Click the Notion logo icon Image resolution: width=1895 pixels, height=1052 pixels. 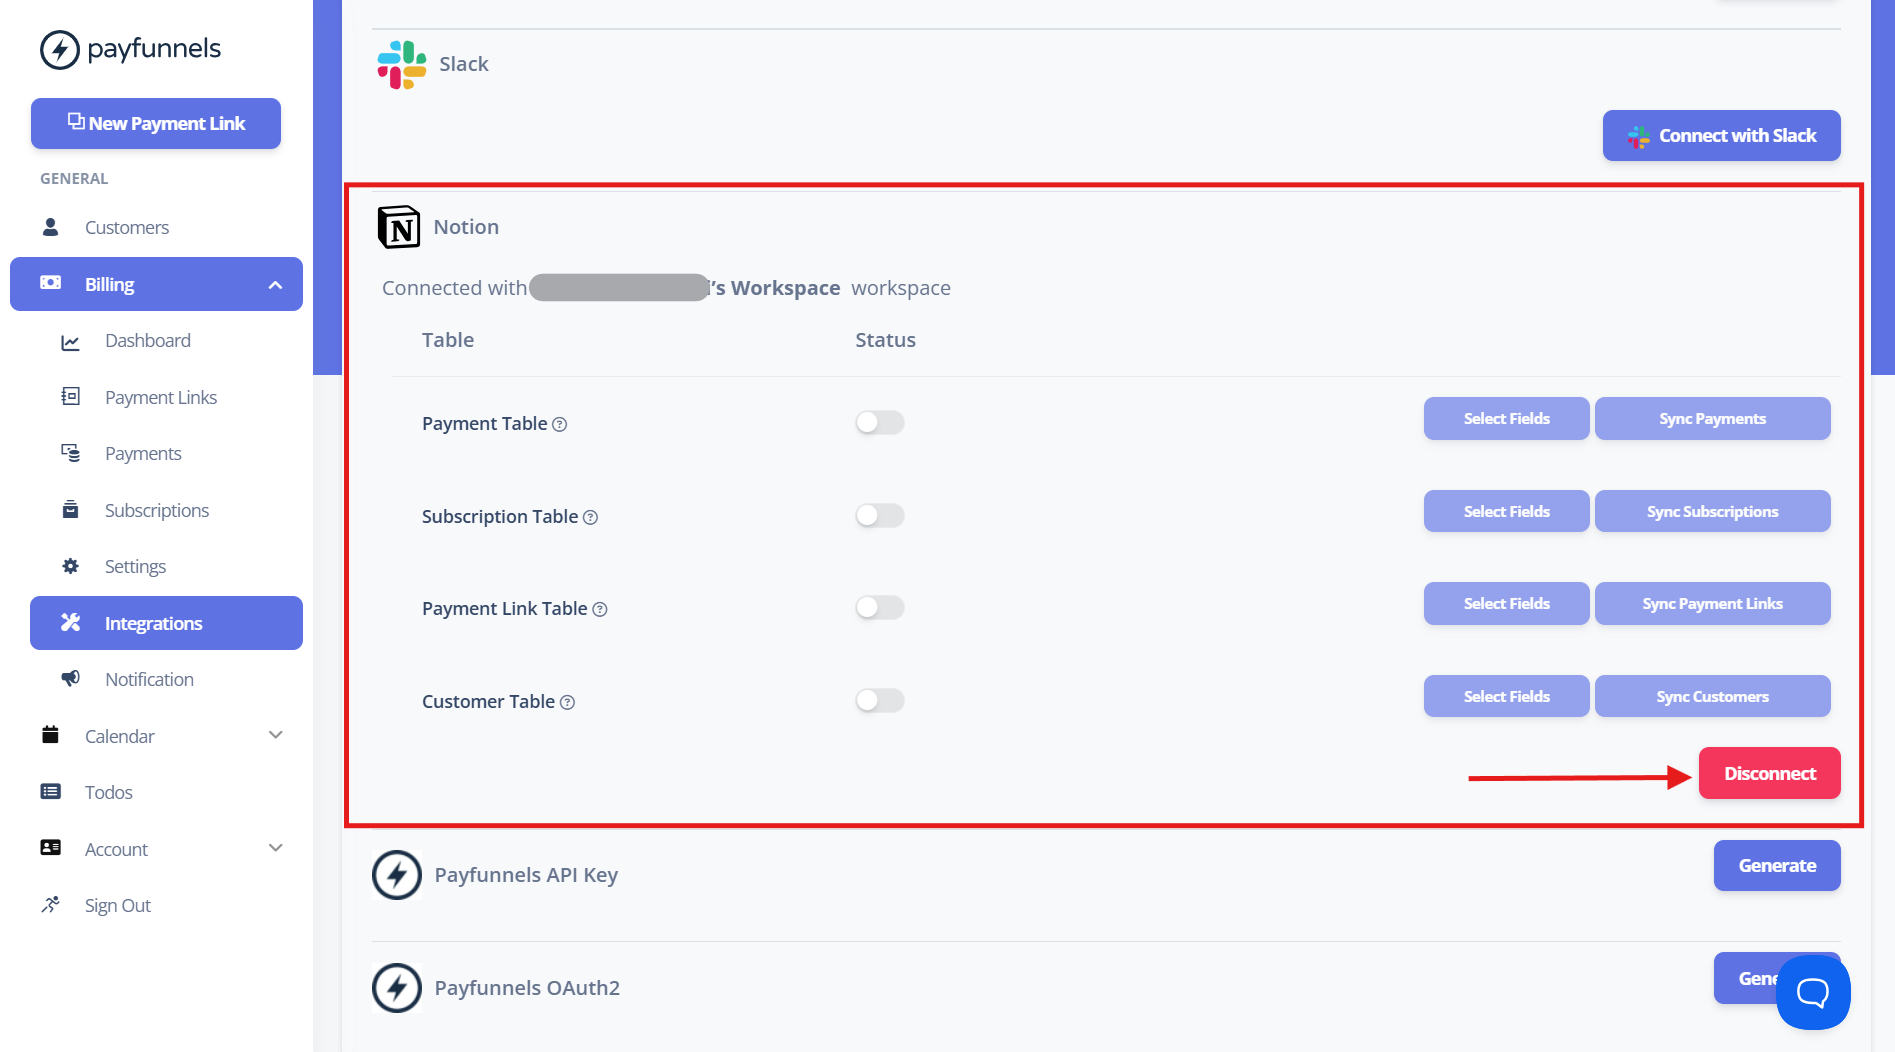click(x=399, y=227)
